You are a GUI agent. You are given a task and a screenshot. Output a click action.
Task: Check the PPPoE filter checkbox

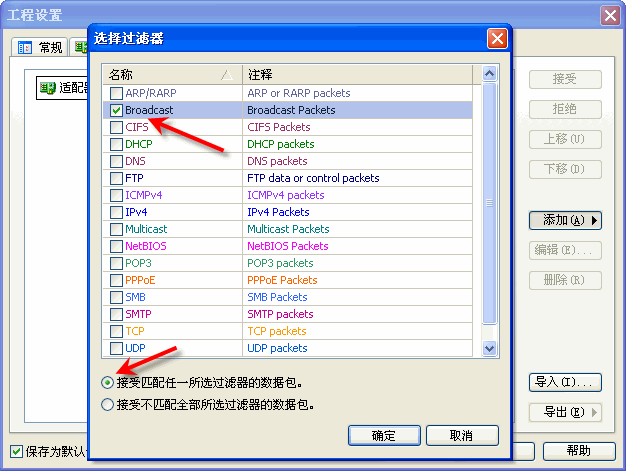(x=116, y=280)
